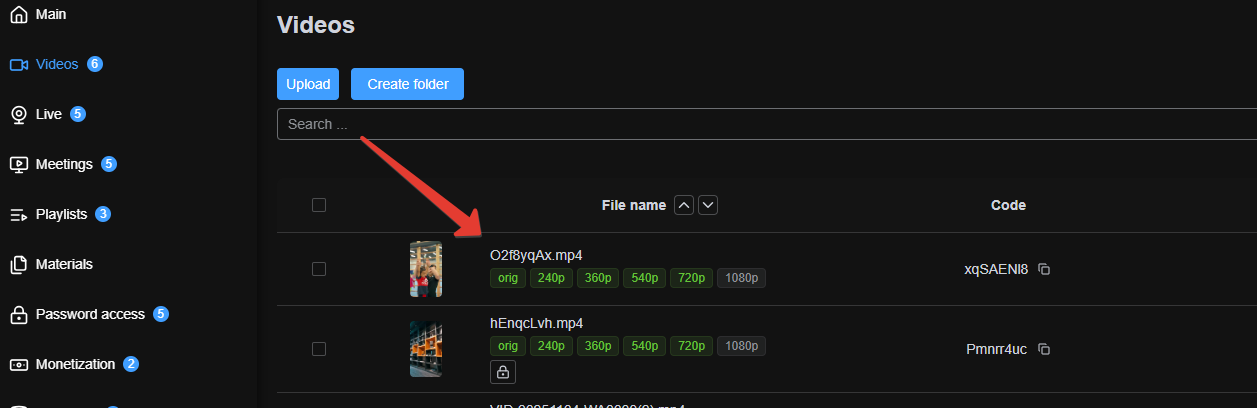
Task: Click the File name column header
Action: 633,205
